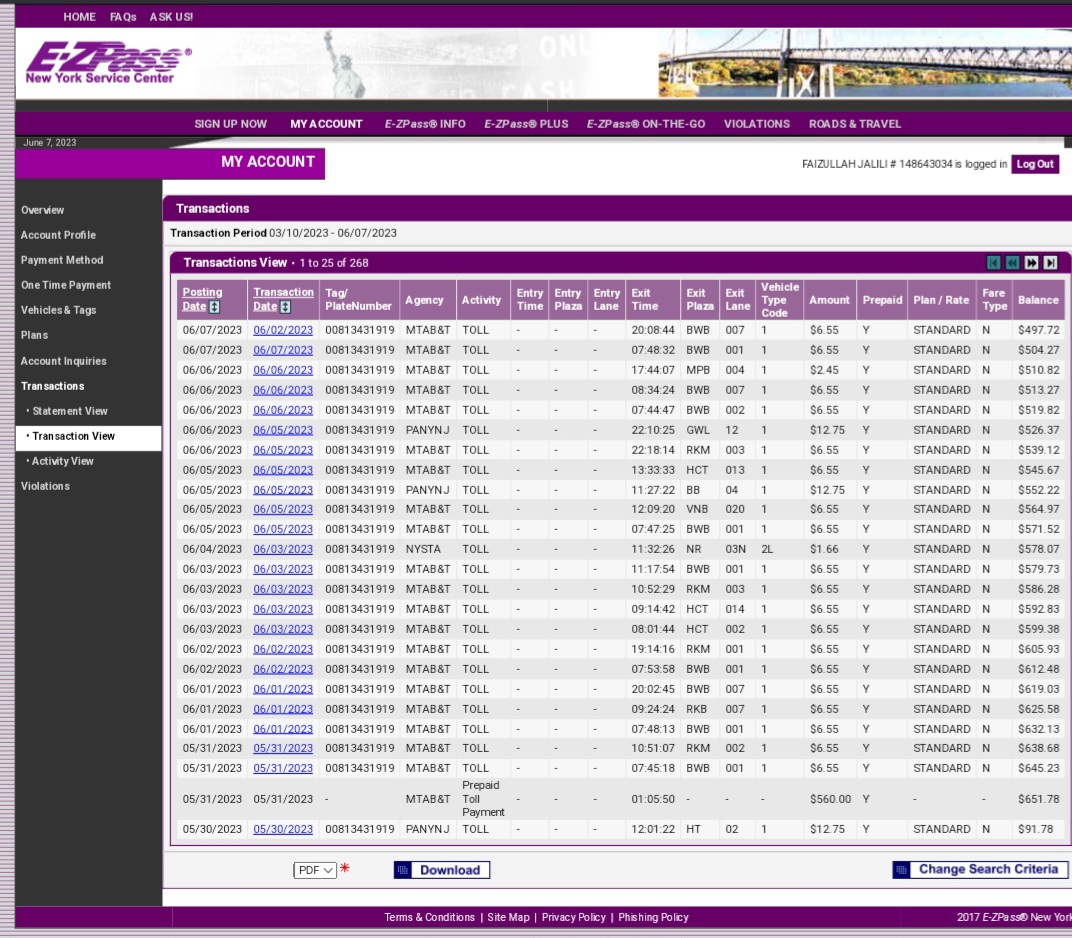Go to Payment Method
The image size is (1072, 938).
tap(62, 260)
